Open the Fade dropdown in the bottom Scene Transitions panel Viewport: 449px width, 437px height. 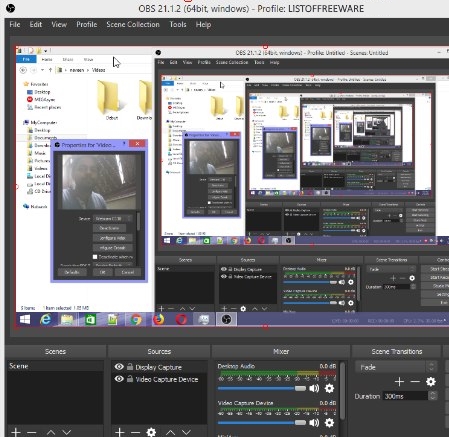pos(395,367)
